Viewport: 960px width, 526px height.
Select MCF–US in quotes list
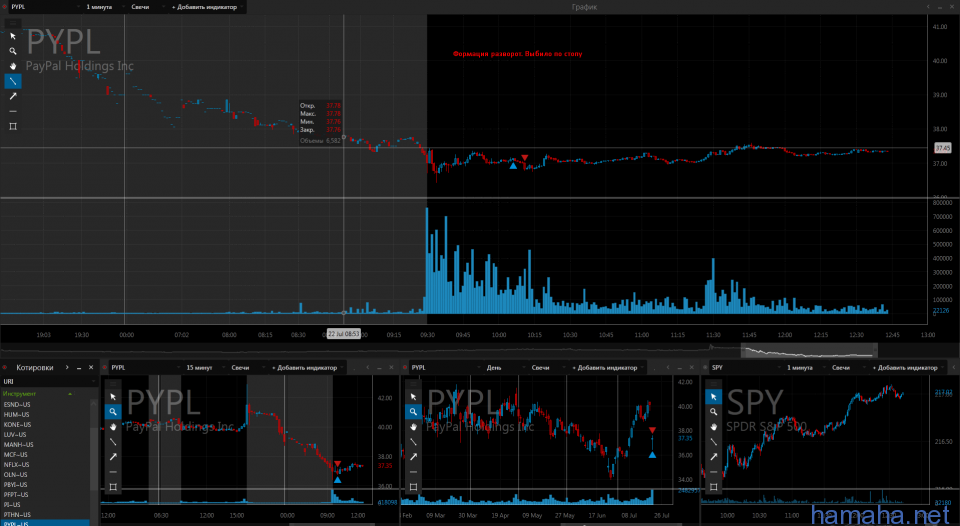click(45, 455)
